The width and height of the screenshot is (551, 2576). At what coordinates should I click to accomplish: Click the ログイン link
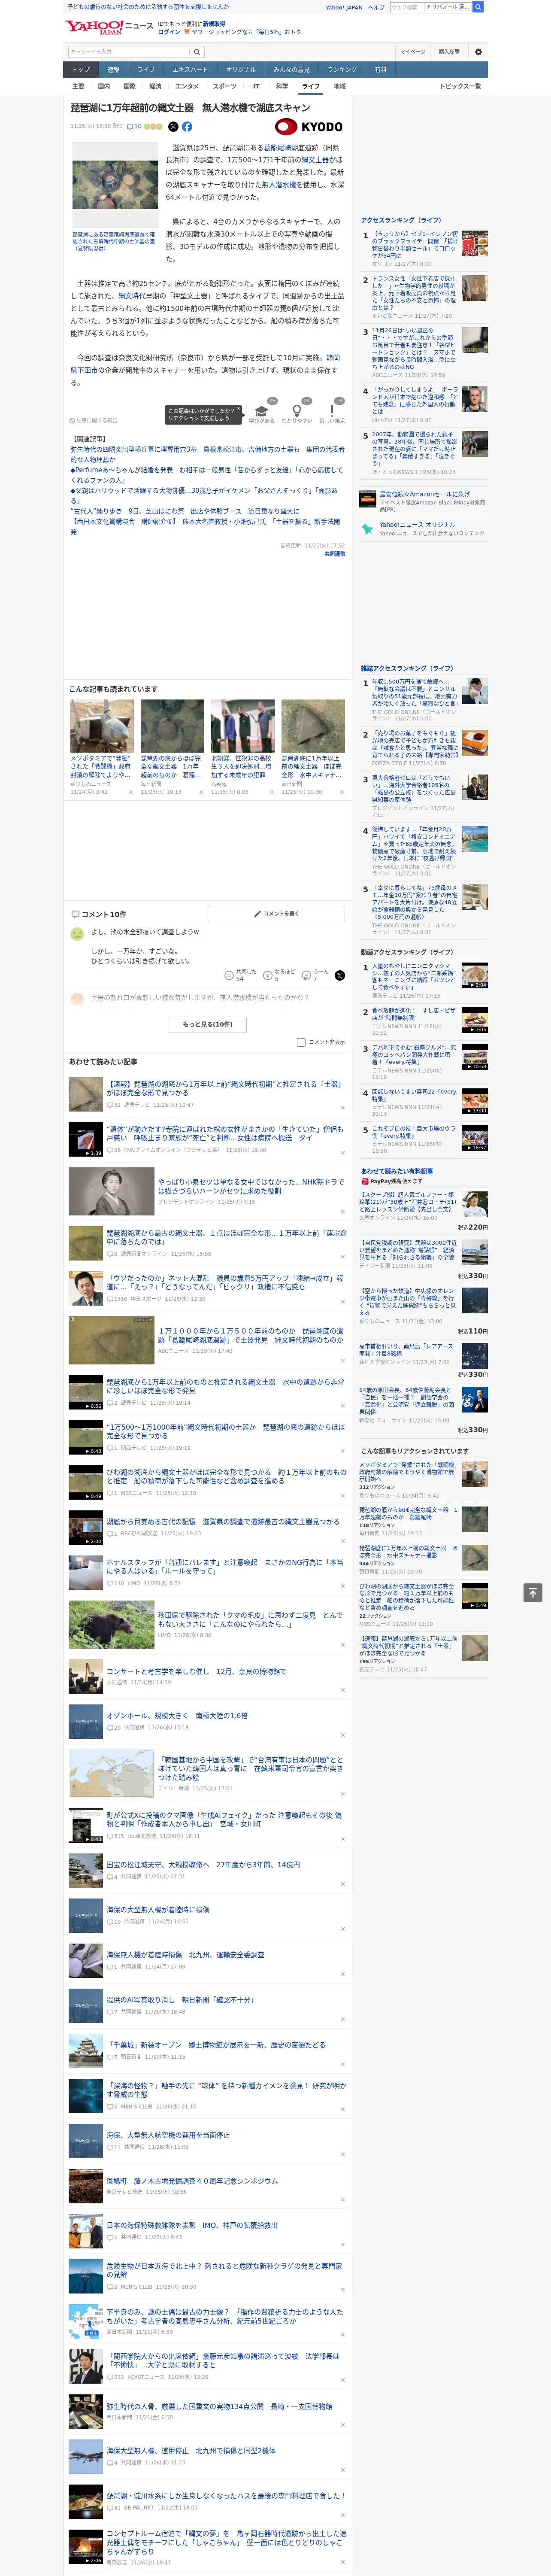[x=169, y=32]
